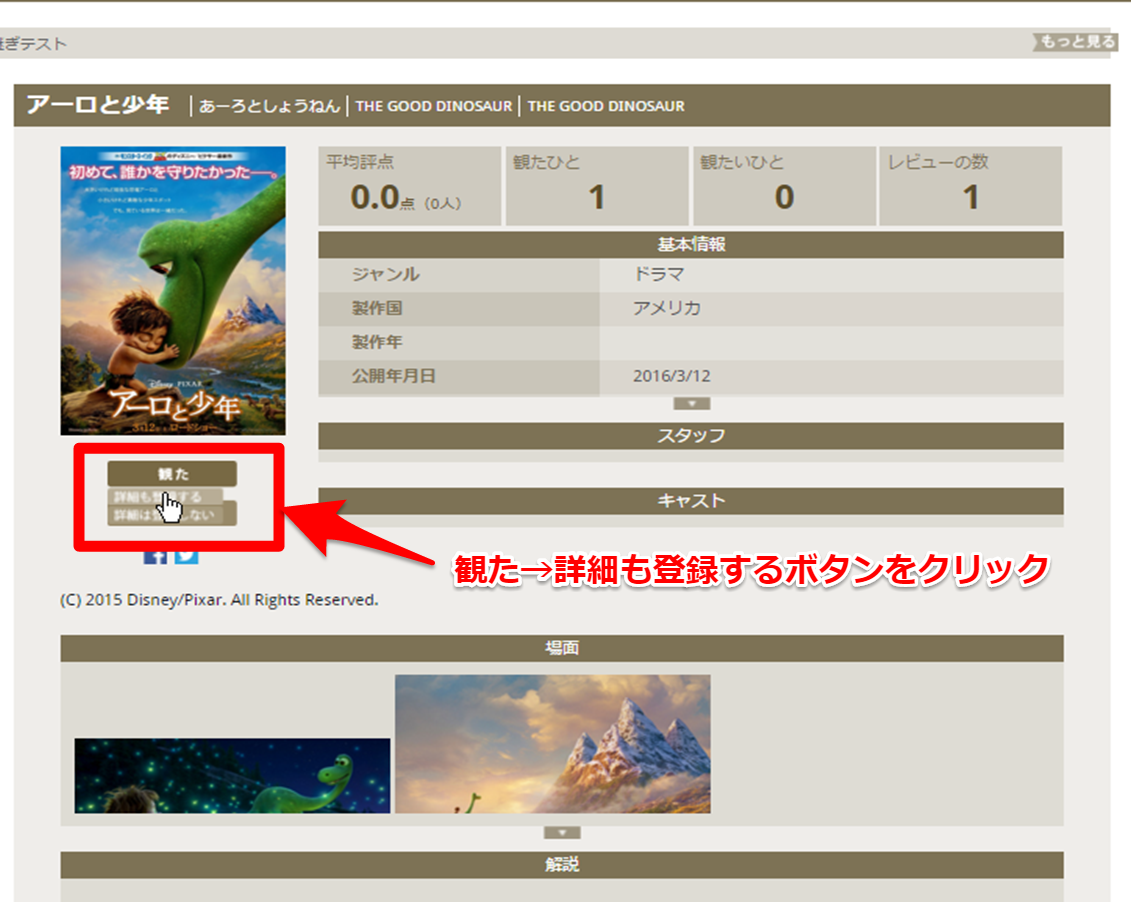Click the レビューの数 count box
The height and width of the screenshot is (902, 1131).
(x=970, y=186)
